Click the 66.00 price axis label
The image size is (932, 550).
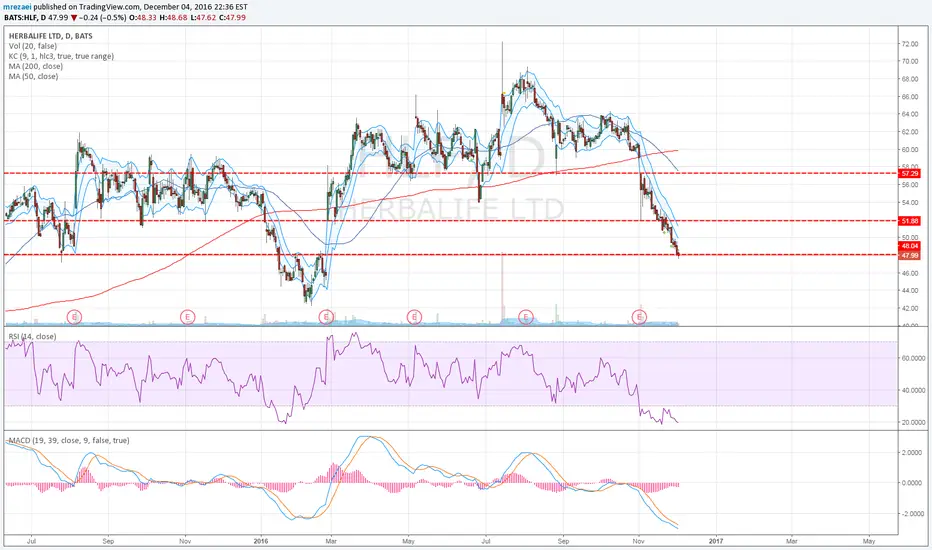point(909,97)
